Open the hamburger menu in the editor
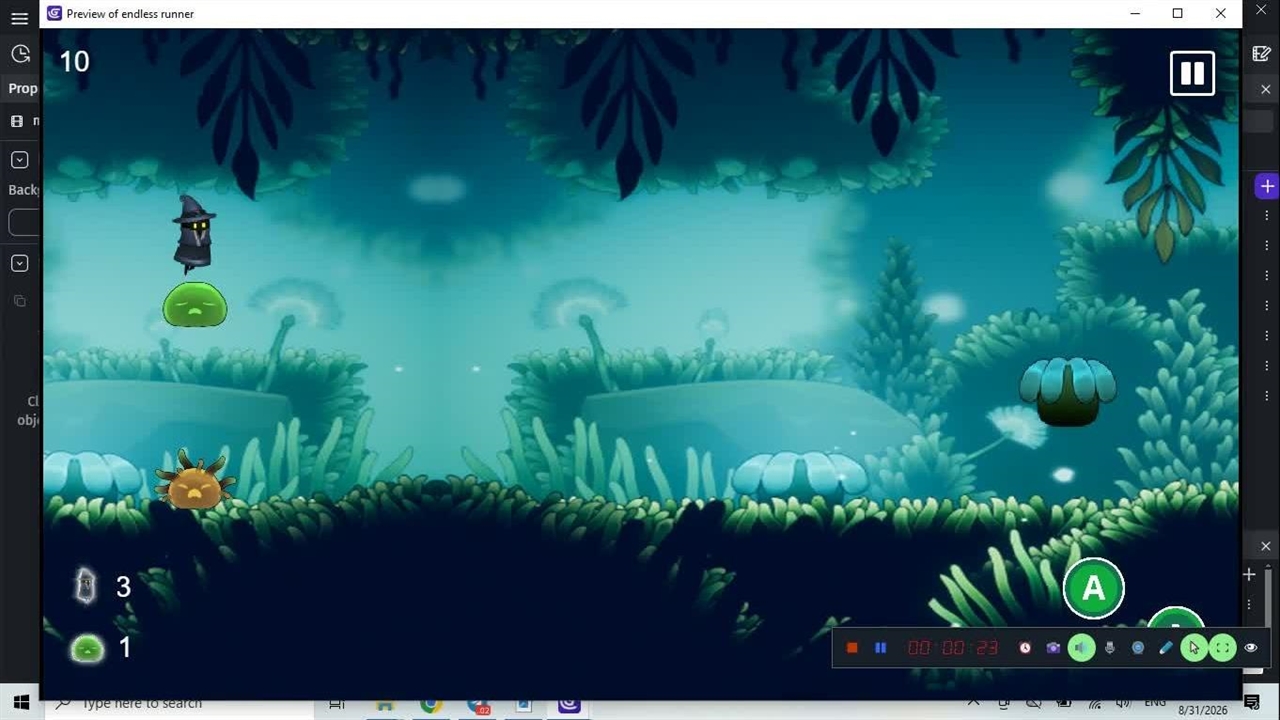This screenshot has width=1280, height=720. 19,18
